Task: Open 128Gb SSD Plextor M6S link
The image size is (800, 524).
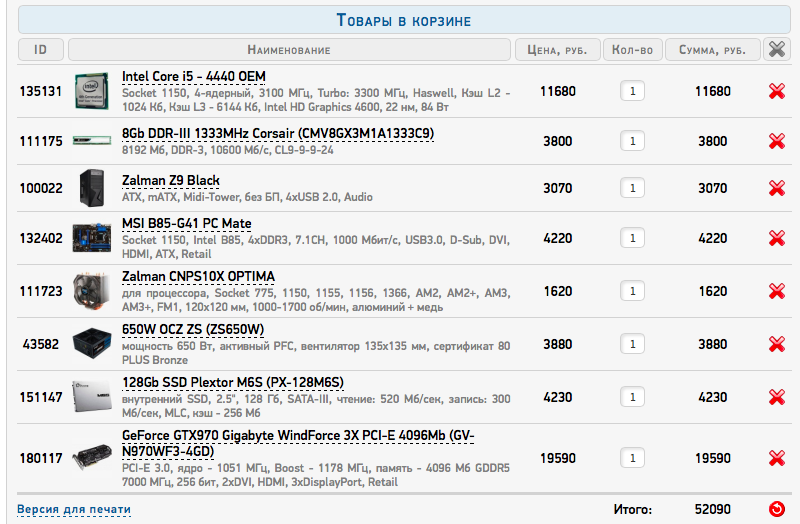Action: pyautogui.click(x=233, y=383)
